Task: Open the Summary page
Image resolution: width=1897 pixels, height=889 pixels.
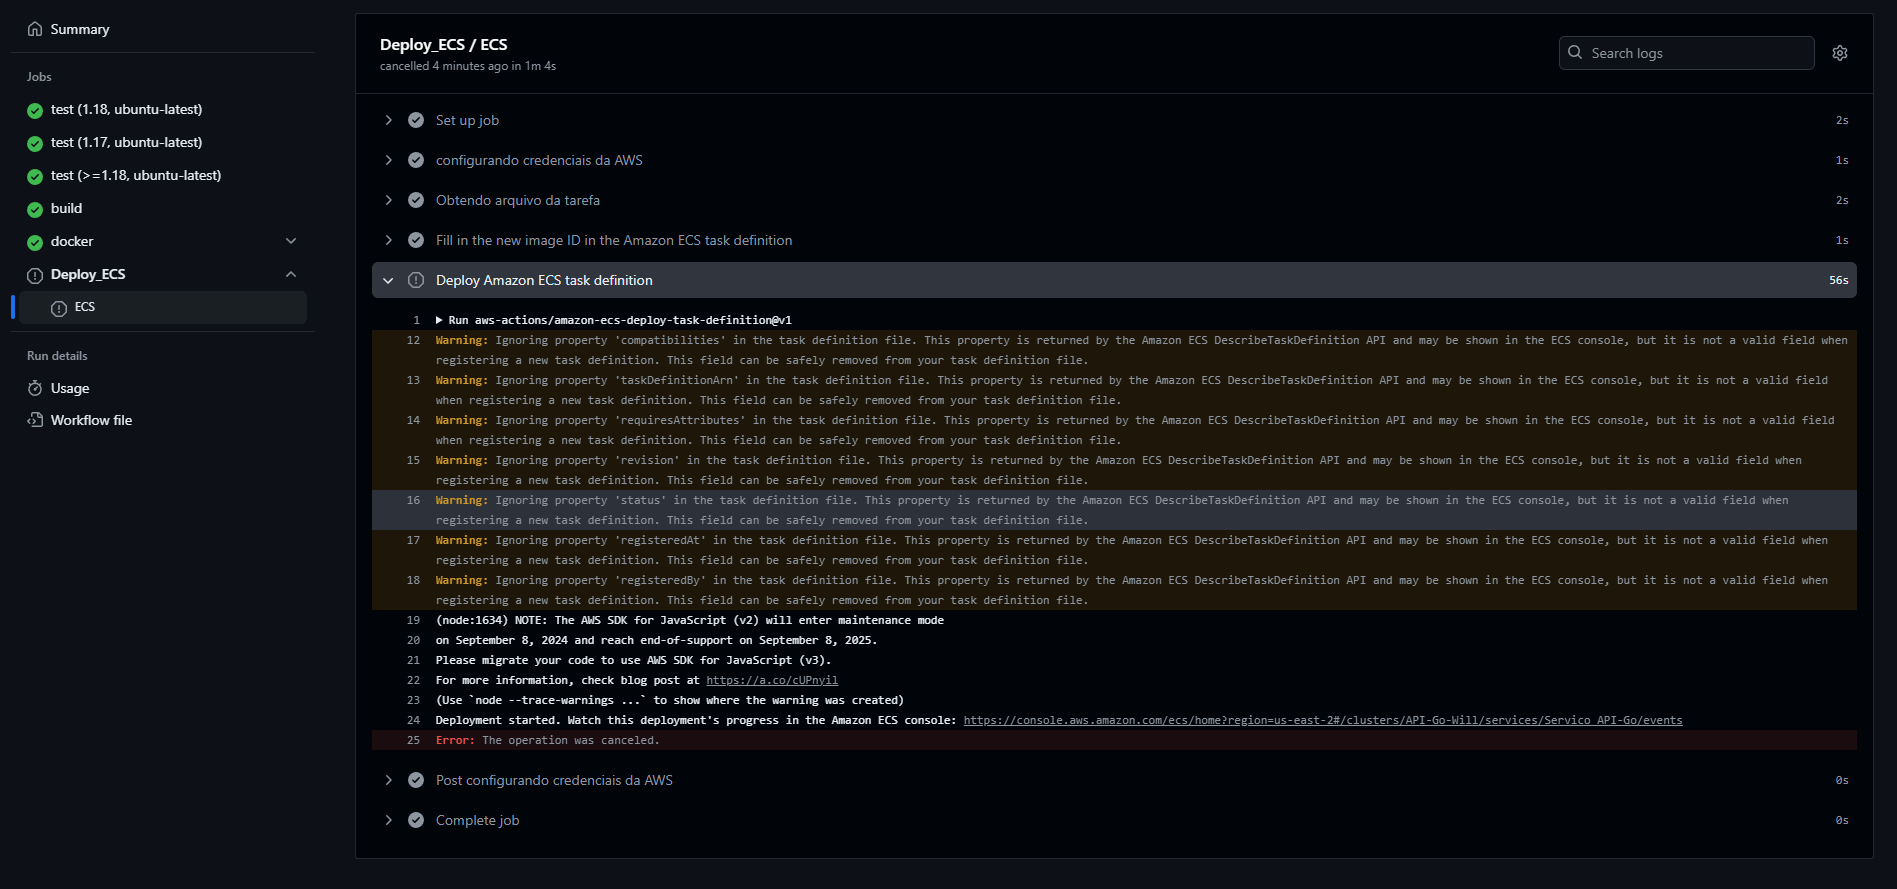Action: pyautogui.click(x=80, y=29)
